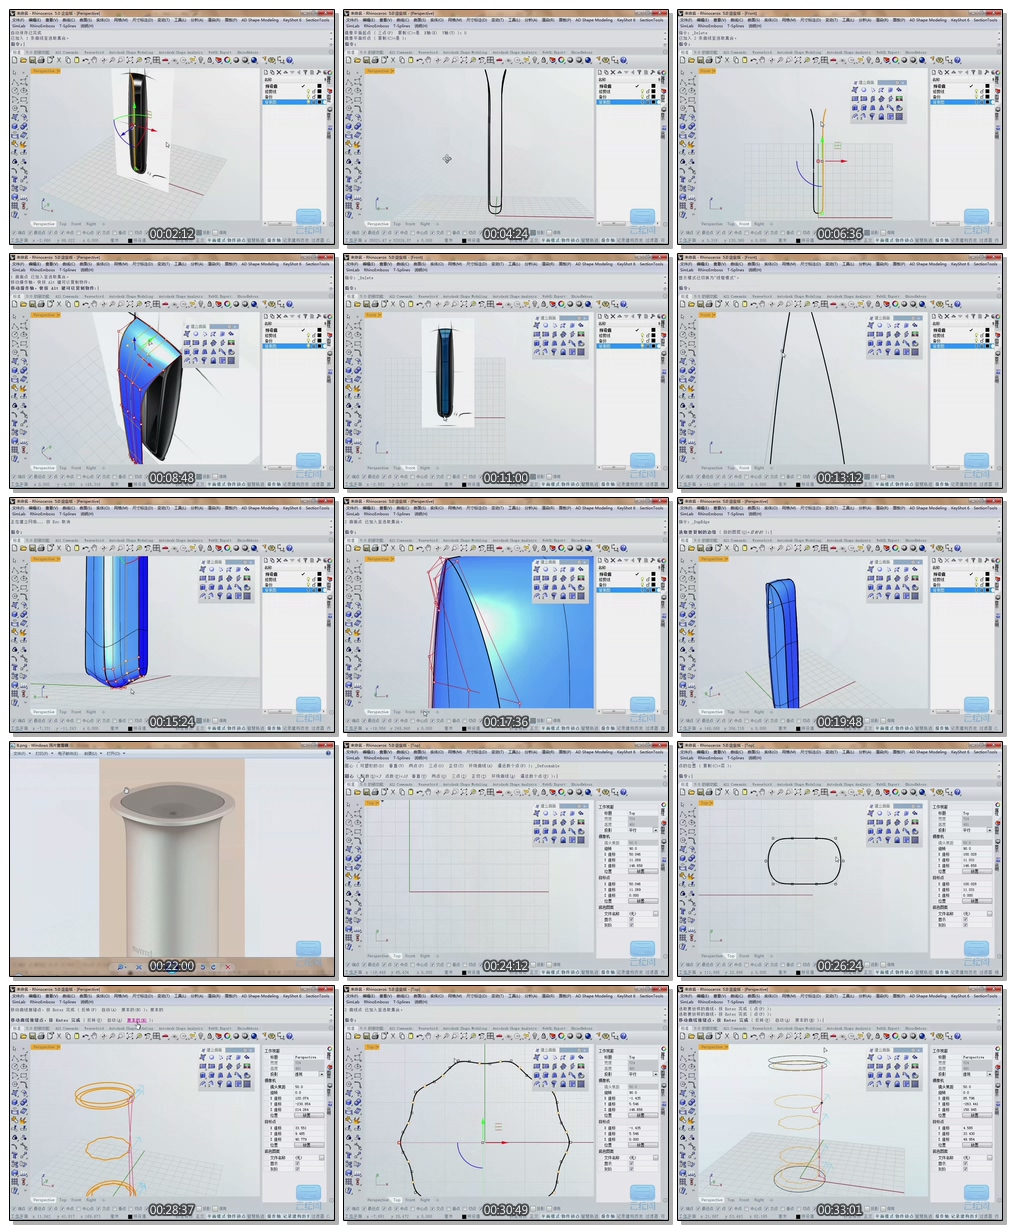The image size is (1012, 1230).
Task: Open 投影 dropdown arrow in the 00:26:24 frame
Action: (x=989, y=830)
